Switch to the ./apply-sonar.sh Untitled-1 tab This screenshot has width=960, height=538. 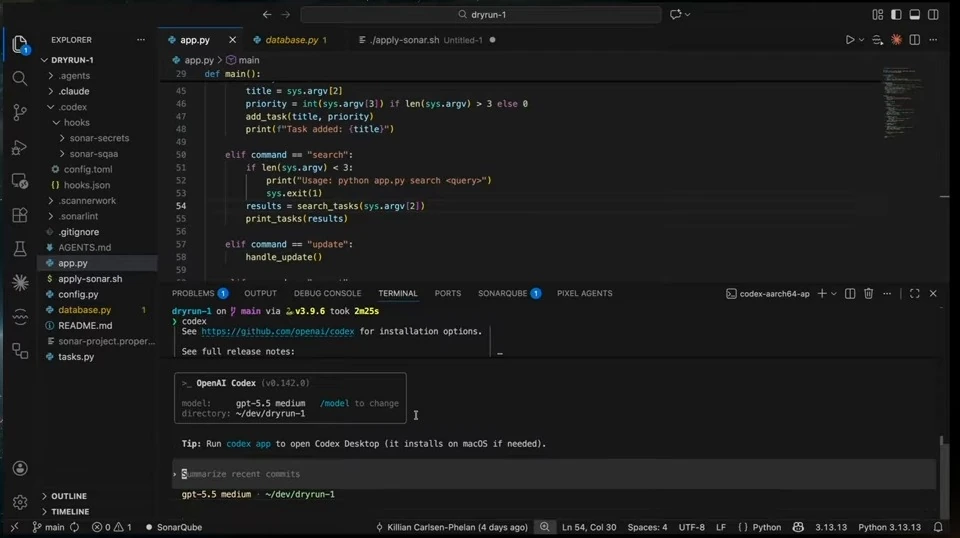[x=427, y=40]
